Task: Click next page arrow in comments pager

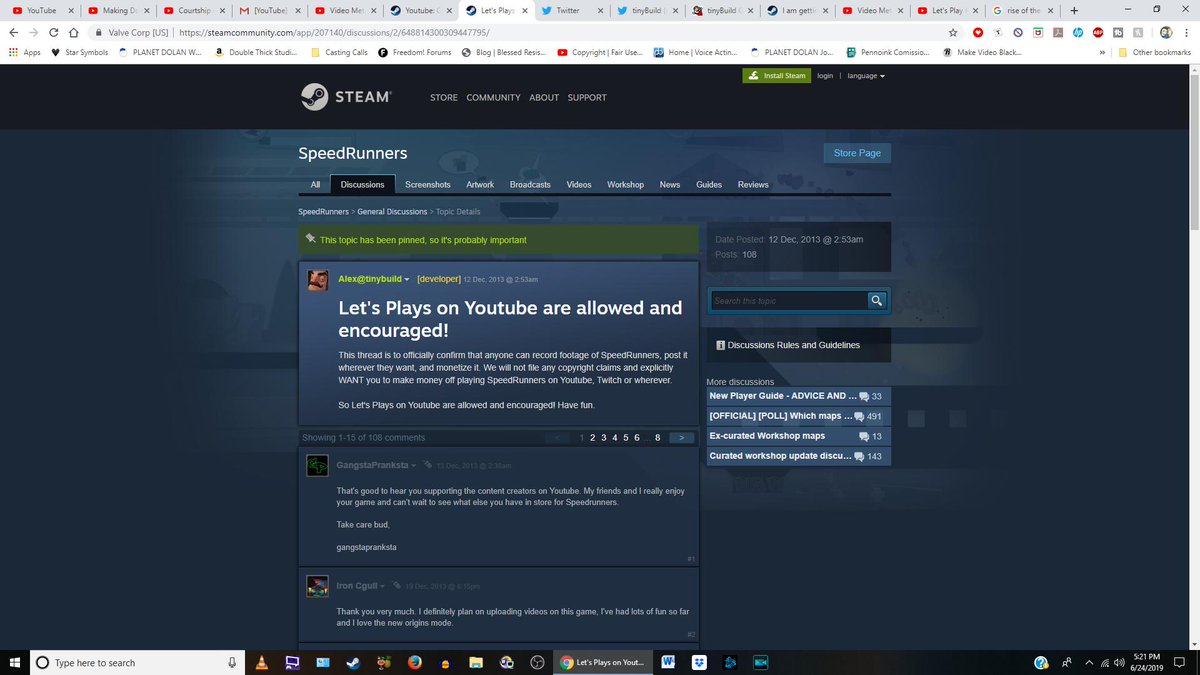Action: [681, 438]
